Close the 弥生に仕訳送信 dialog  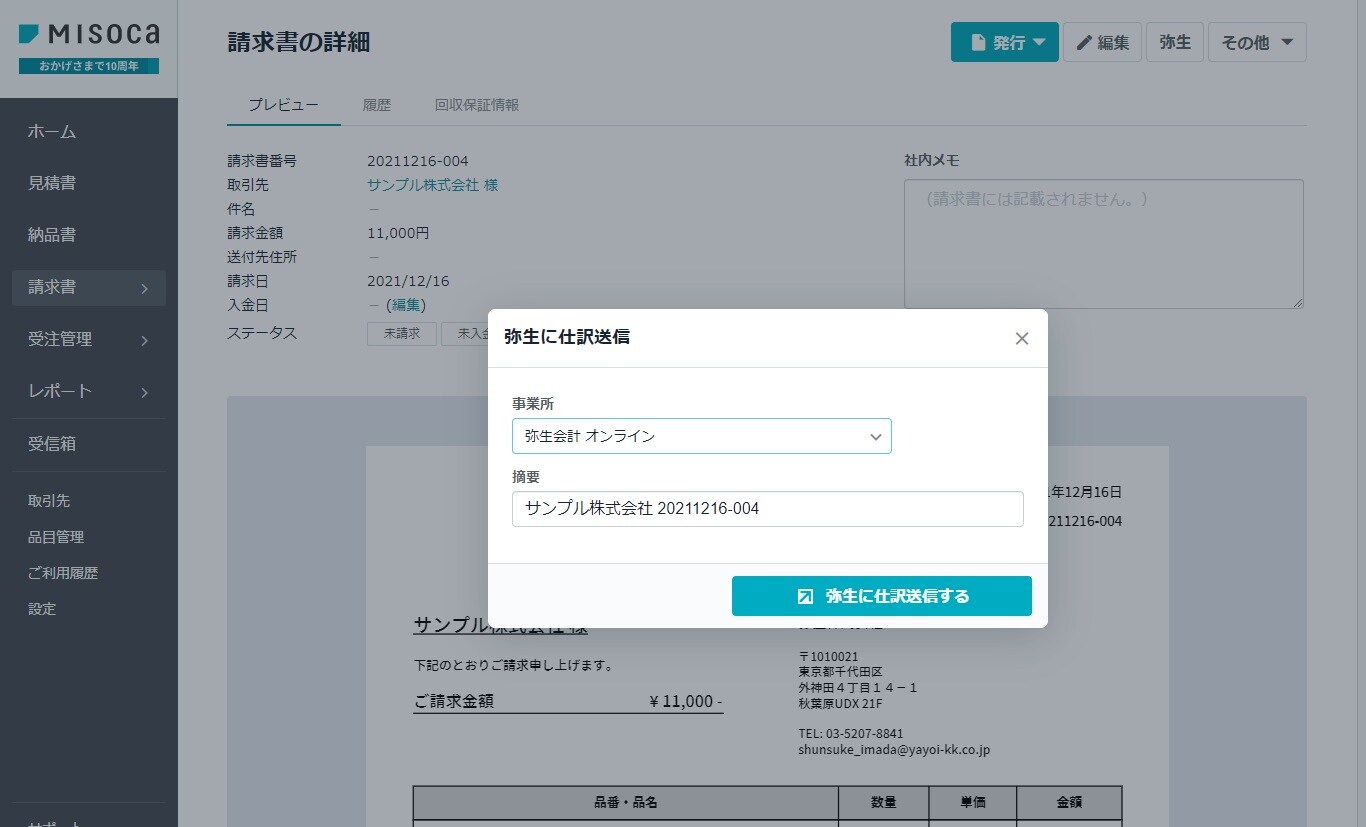tap(1021, 338)
